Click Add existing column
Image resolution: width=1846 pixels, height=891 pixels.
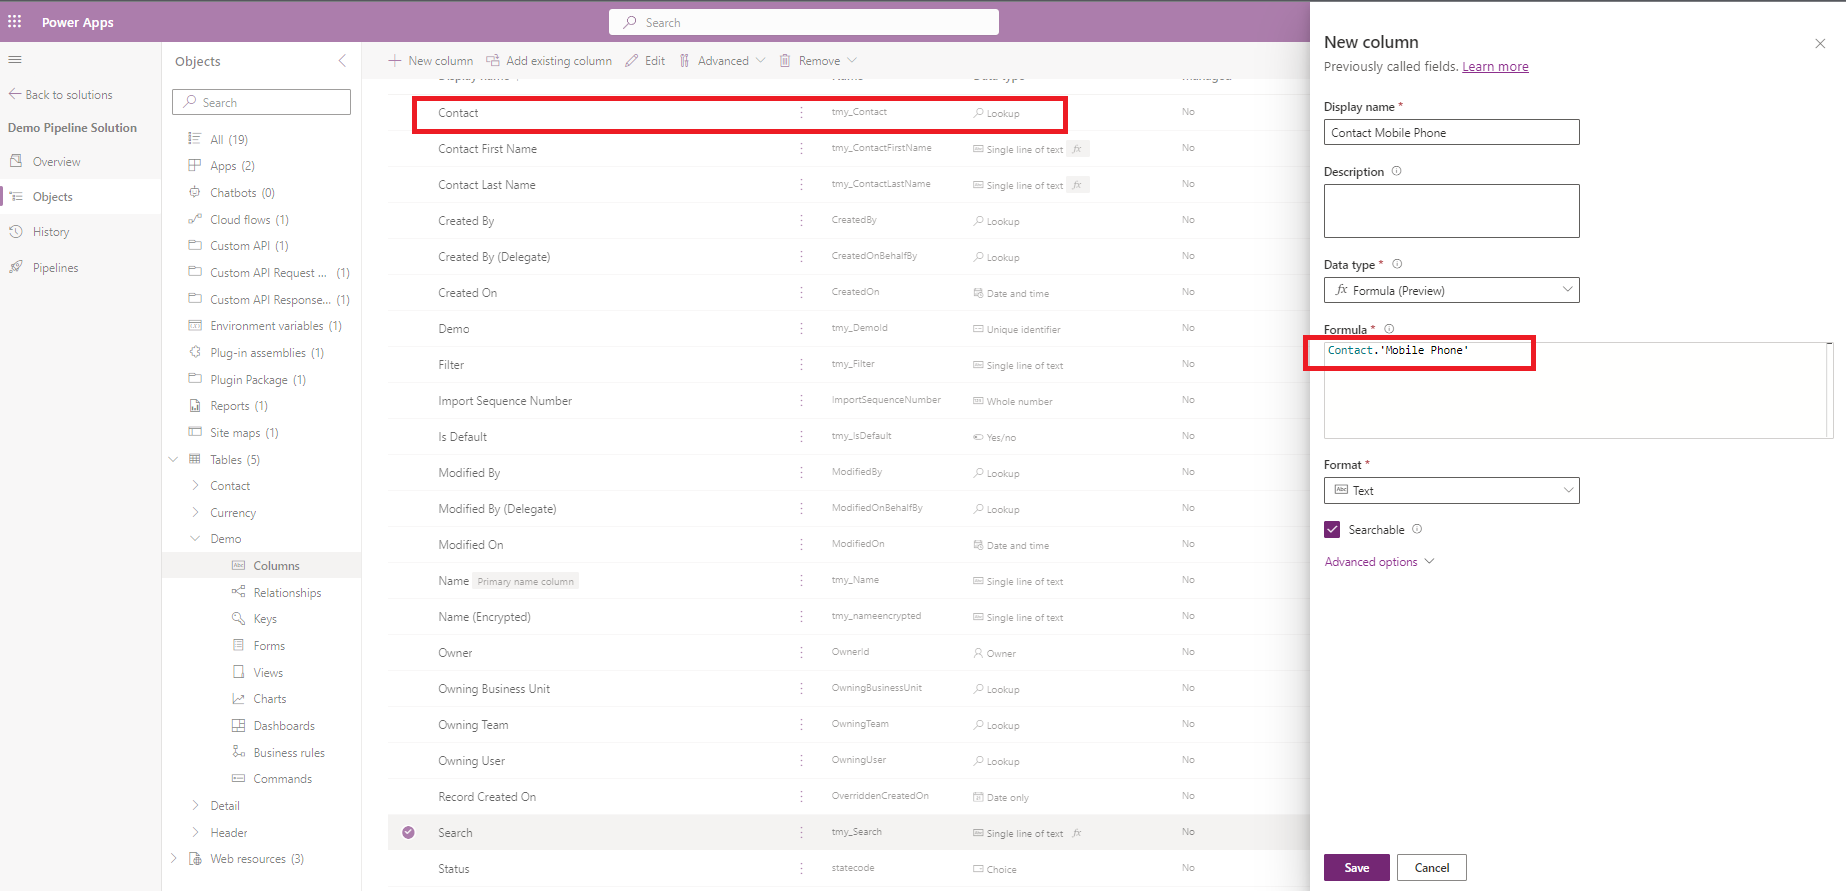(x=549, y=61)
